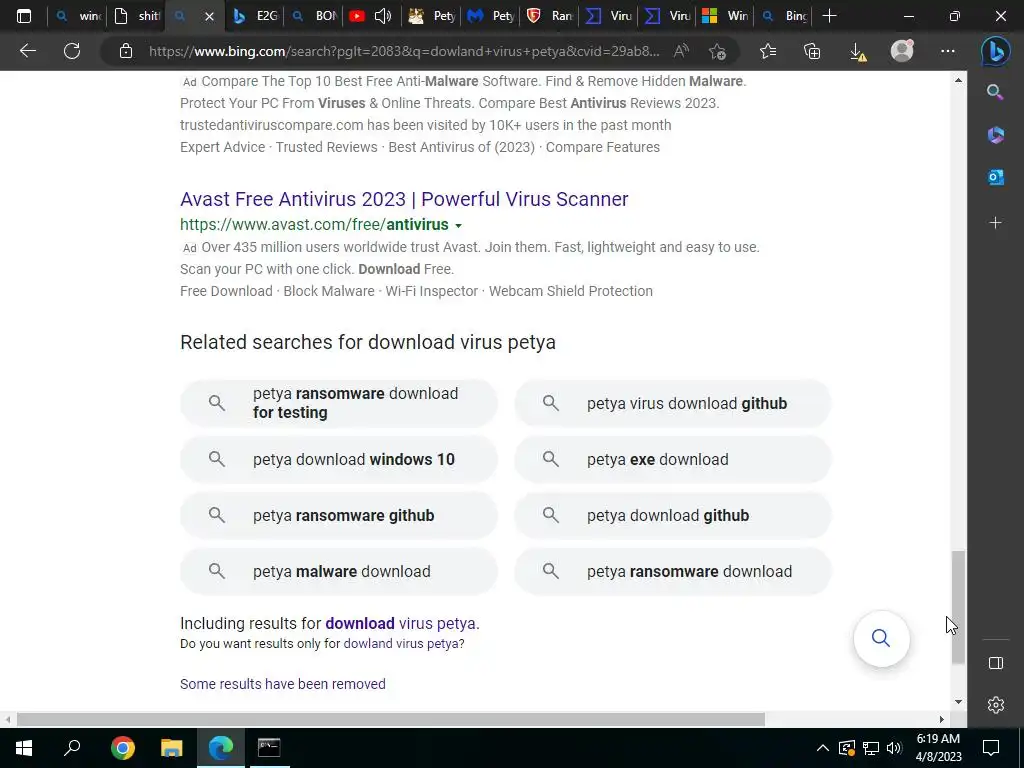Open the notification center

tap(991, 747)
